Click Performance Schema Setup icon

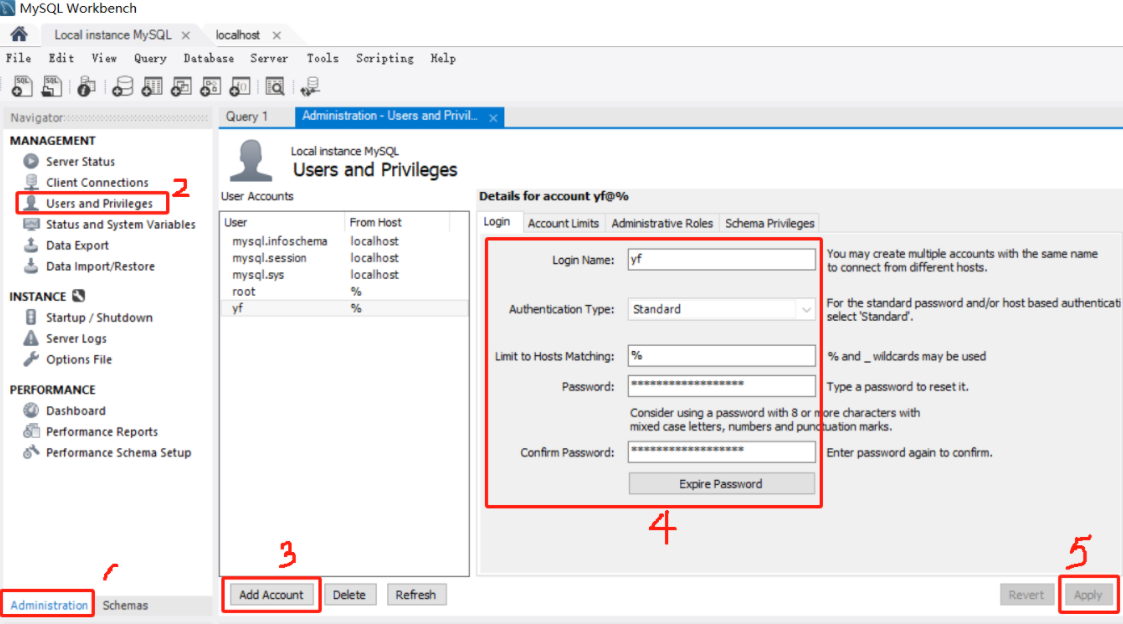click(31, 452)
